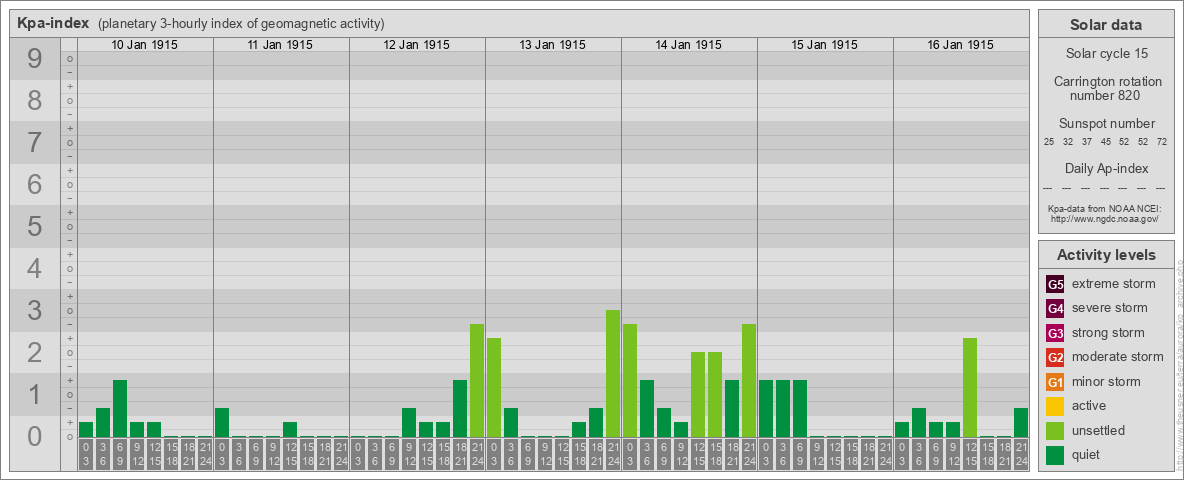Click the G1 minor storm legend icon
This screenshot has height=480, width=1184.
pos(1055,381)
